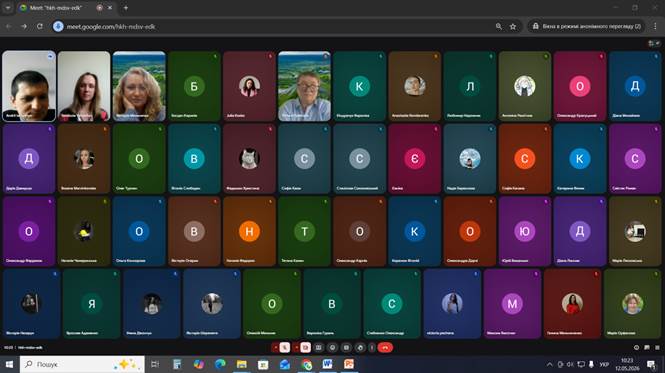Bookmark this page with the star

[x=513, y=26]
